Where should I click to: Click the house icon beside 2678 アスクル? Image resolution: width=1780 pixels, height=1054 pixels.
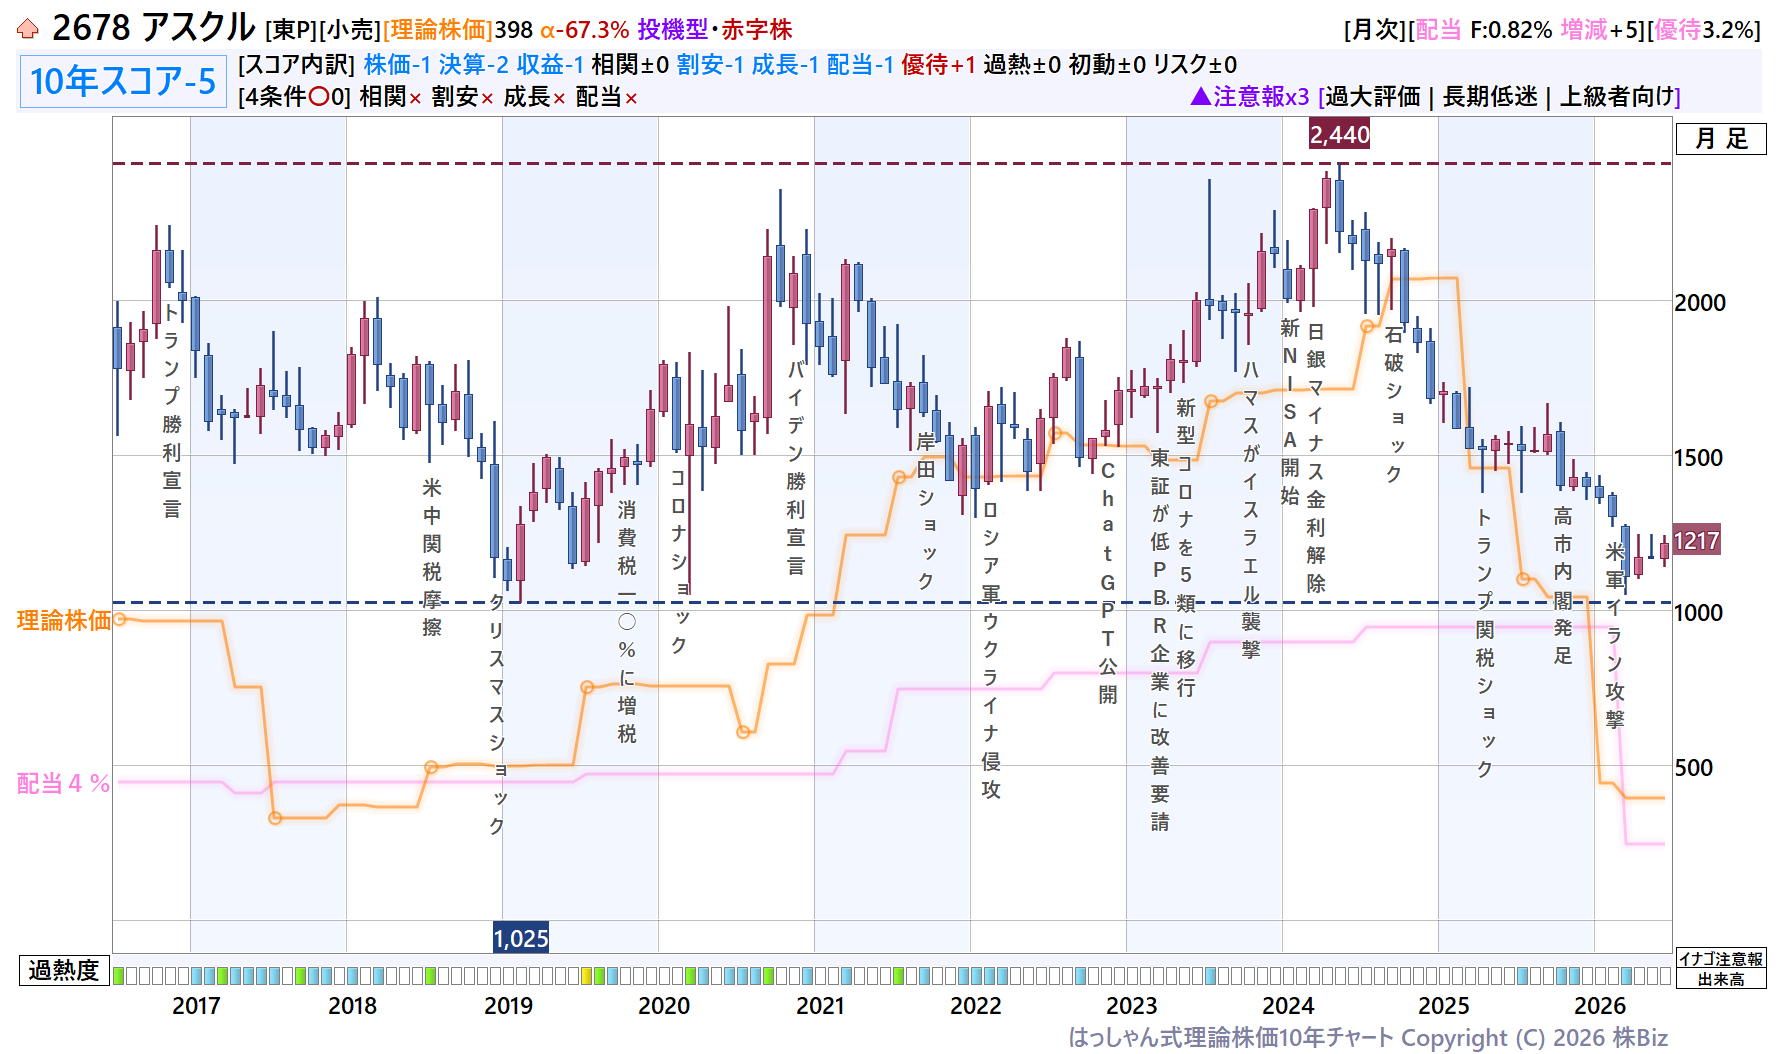pos(28,29)
